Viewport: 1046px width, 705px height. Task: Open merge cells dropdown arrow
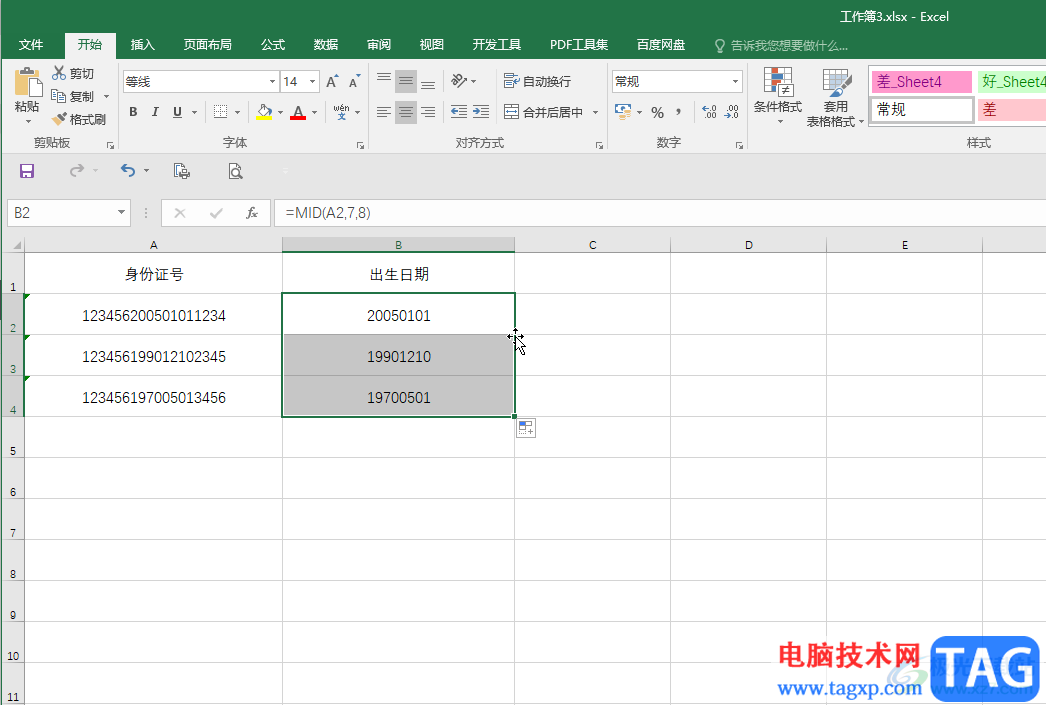[x=596, y=113]
